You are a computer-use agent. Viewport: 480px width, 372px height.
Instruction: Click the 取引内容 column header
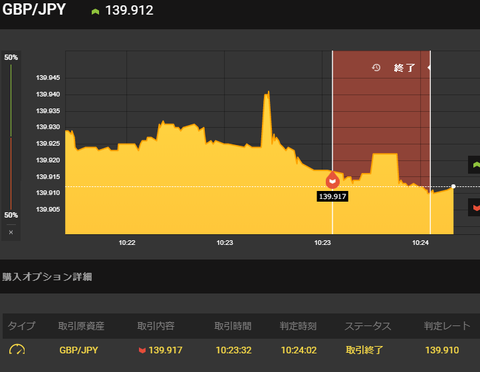[x=156, y=326]
